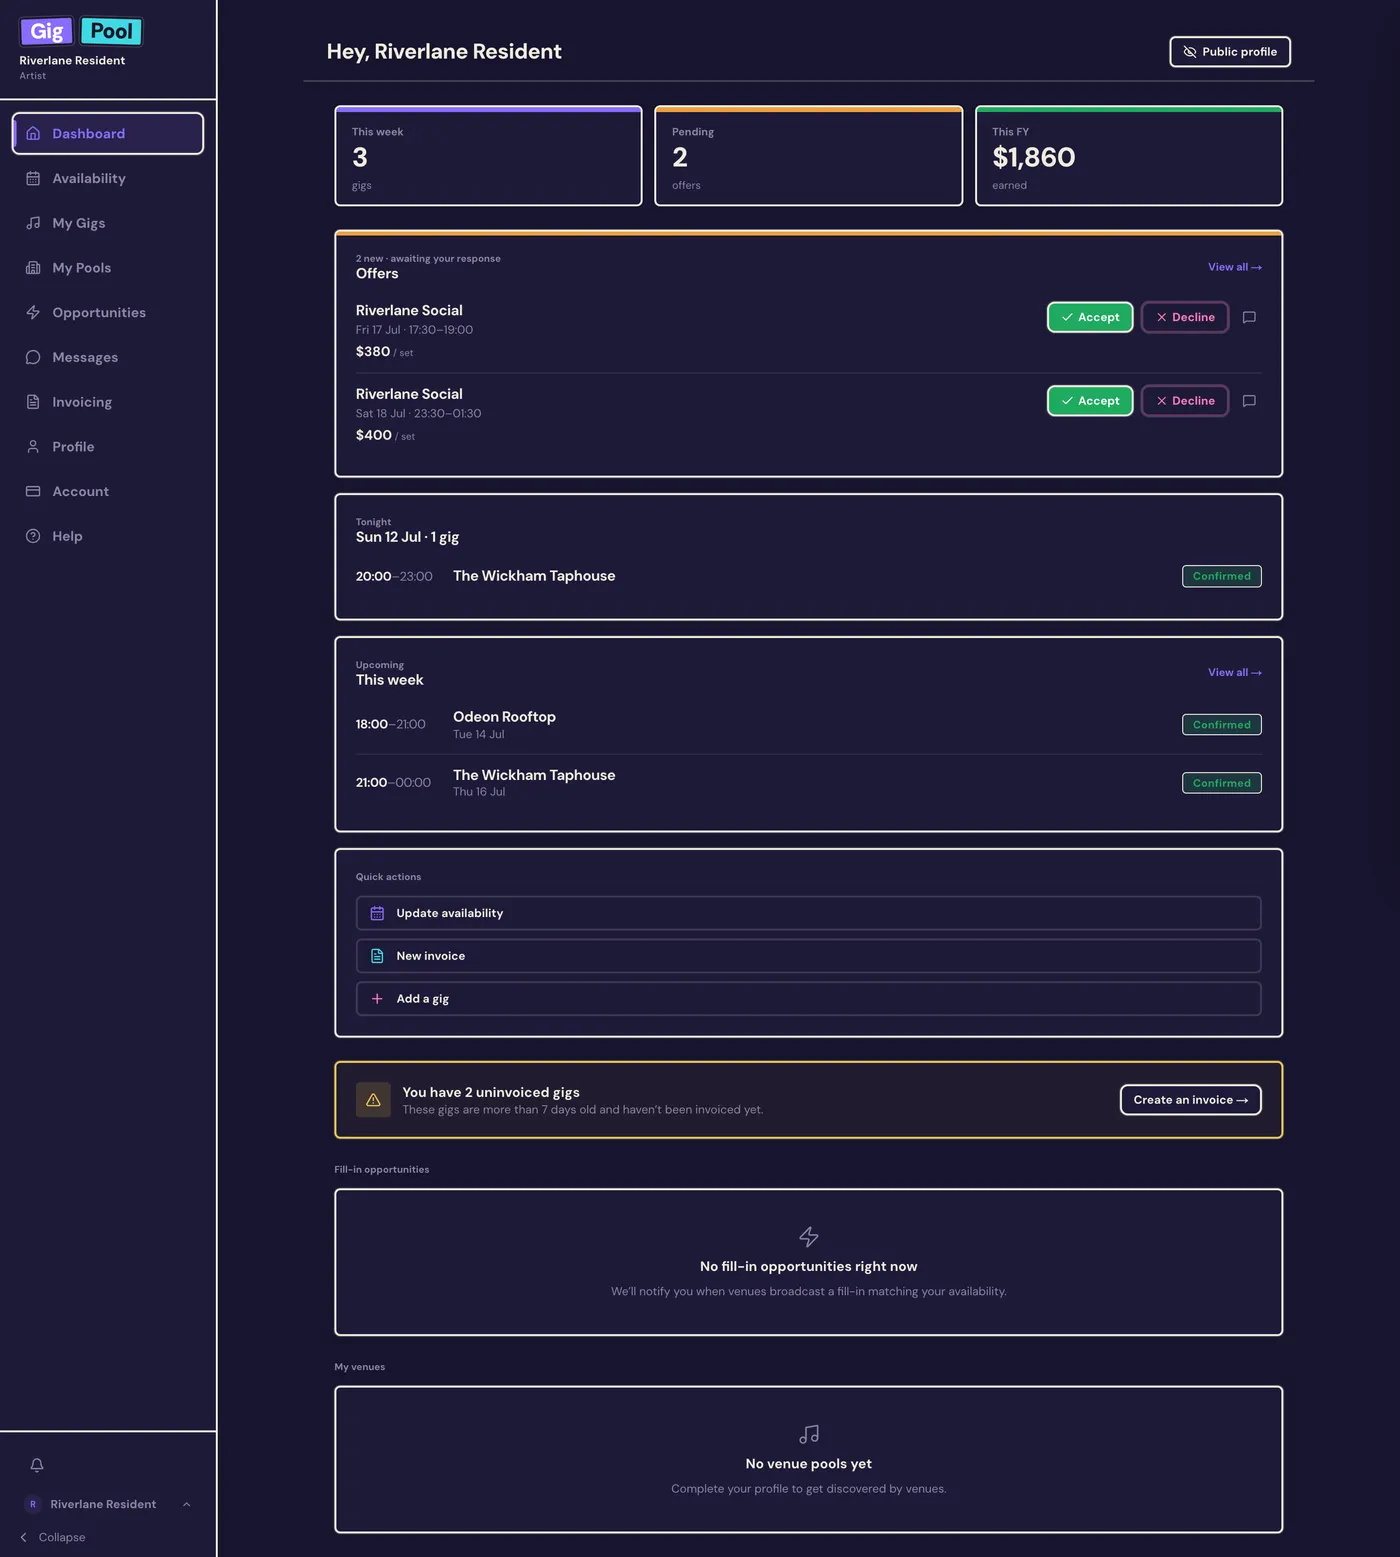Viewport: 1400px width, 1557px height.
Task: Click Update availability quick action
Action: [808, 913]
